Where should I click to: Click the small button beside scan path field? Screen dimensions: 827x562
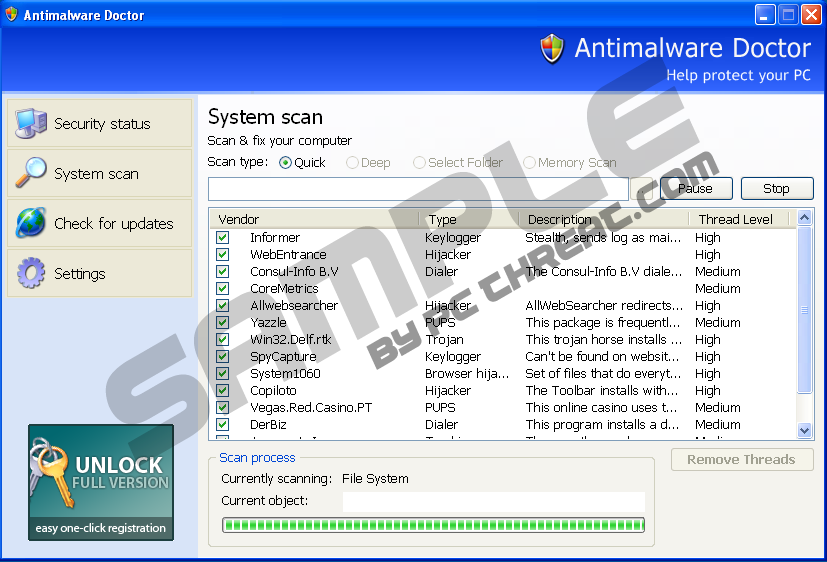click(x=642, y=189)
